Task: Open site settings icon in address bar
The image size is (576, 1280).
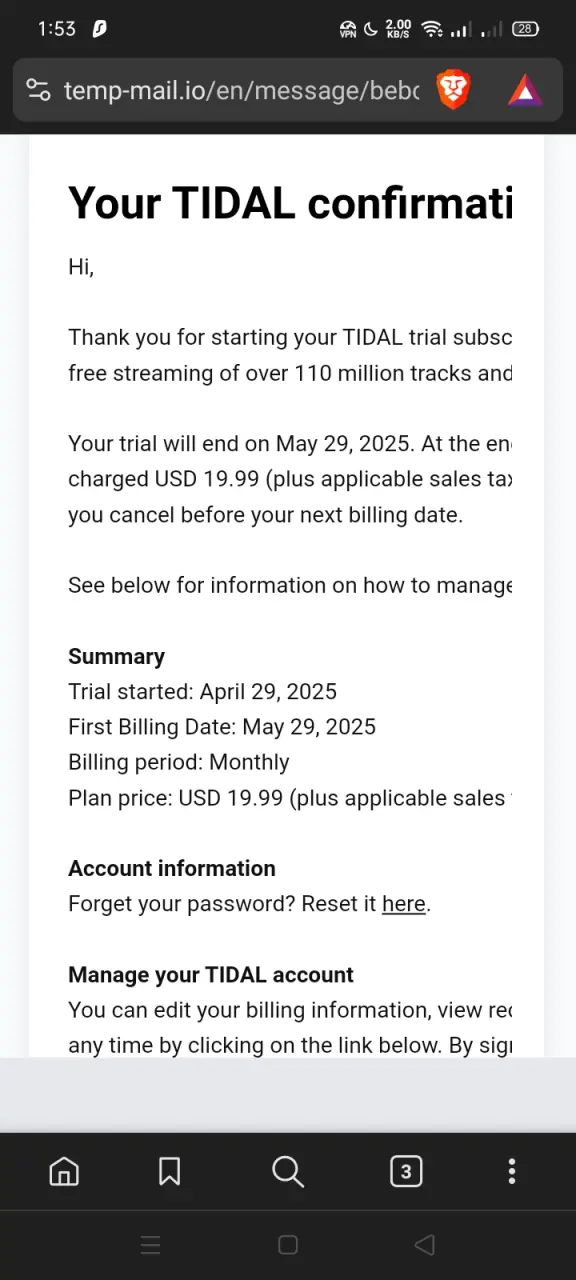Action: (38, 91)
